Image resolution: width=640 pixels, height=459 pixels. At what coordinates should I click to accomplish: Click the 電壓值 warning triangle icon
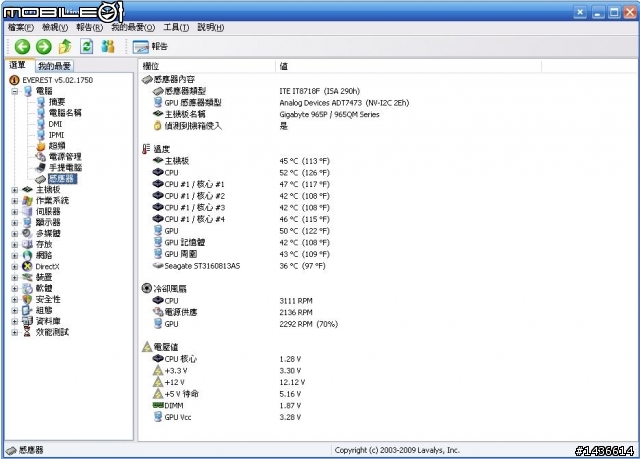tap(147, 347)
